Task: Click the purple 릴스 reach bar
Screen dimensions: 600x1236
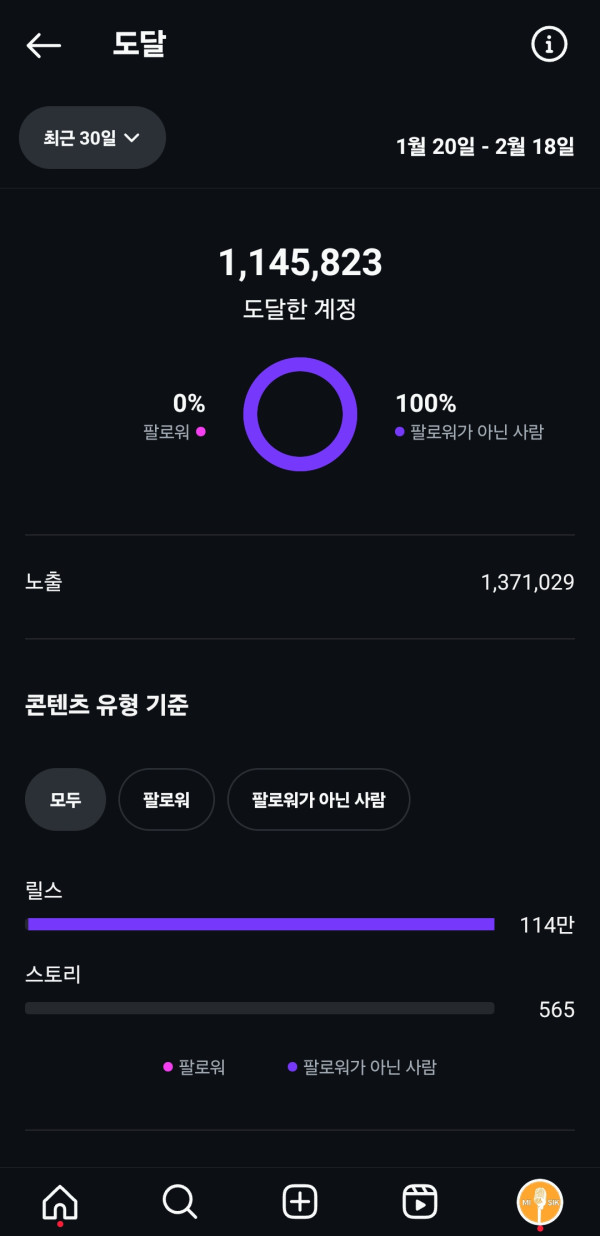Action: click(x=261, y=924)
